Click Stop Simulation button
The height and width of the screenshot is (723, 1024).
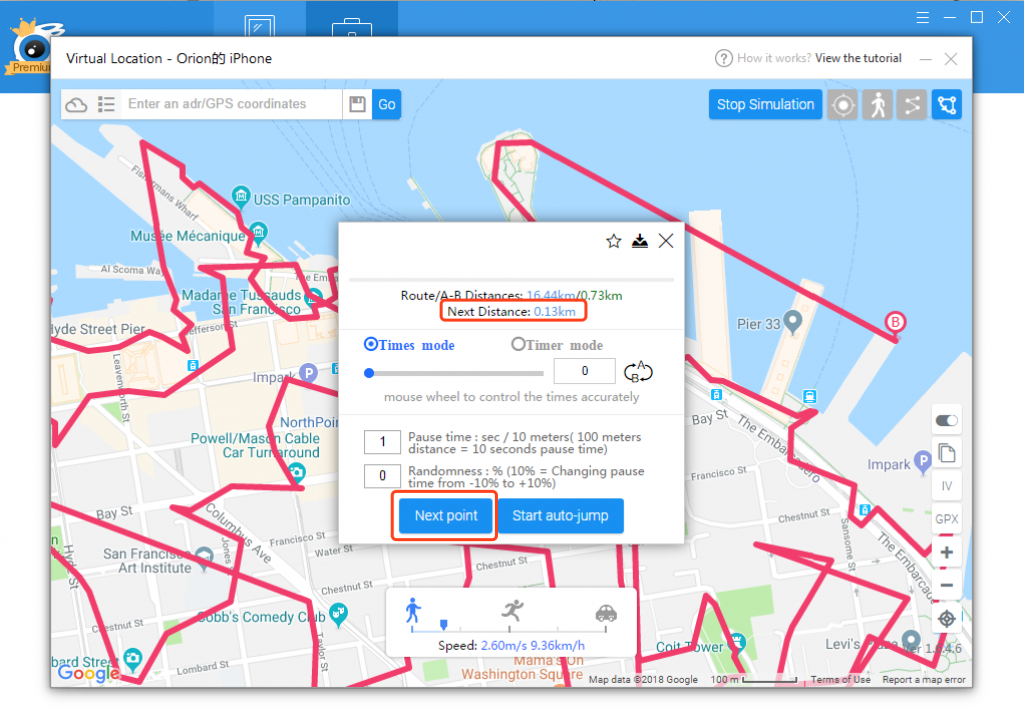coord(765,104)
